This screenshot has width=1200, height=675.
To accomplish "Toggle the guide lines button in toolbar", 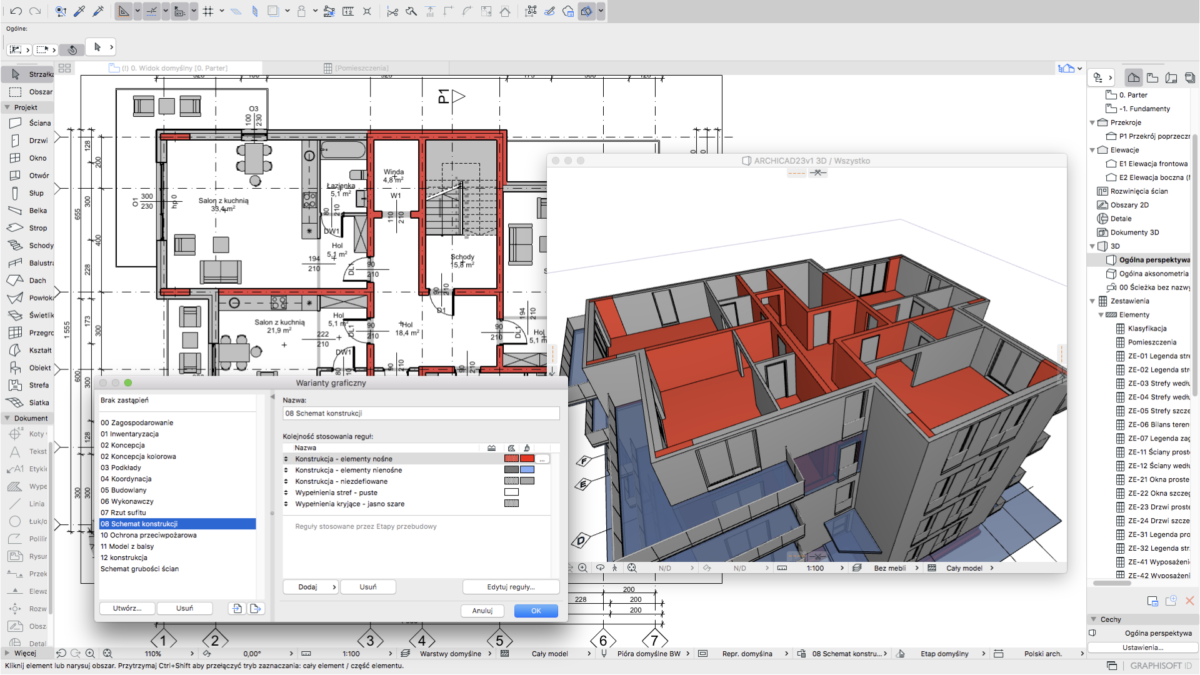I will point(153,12).
